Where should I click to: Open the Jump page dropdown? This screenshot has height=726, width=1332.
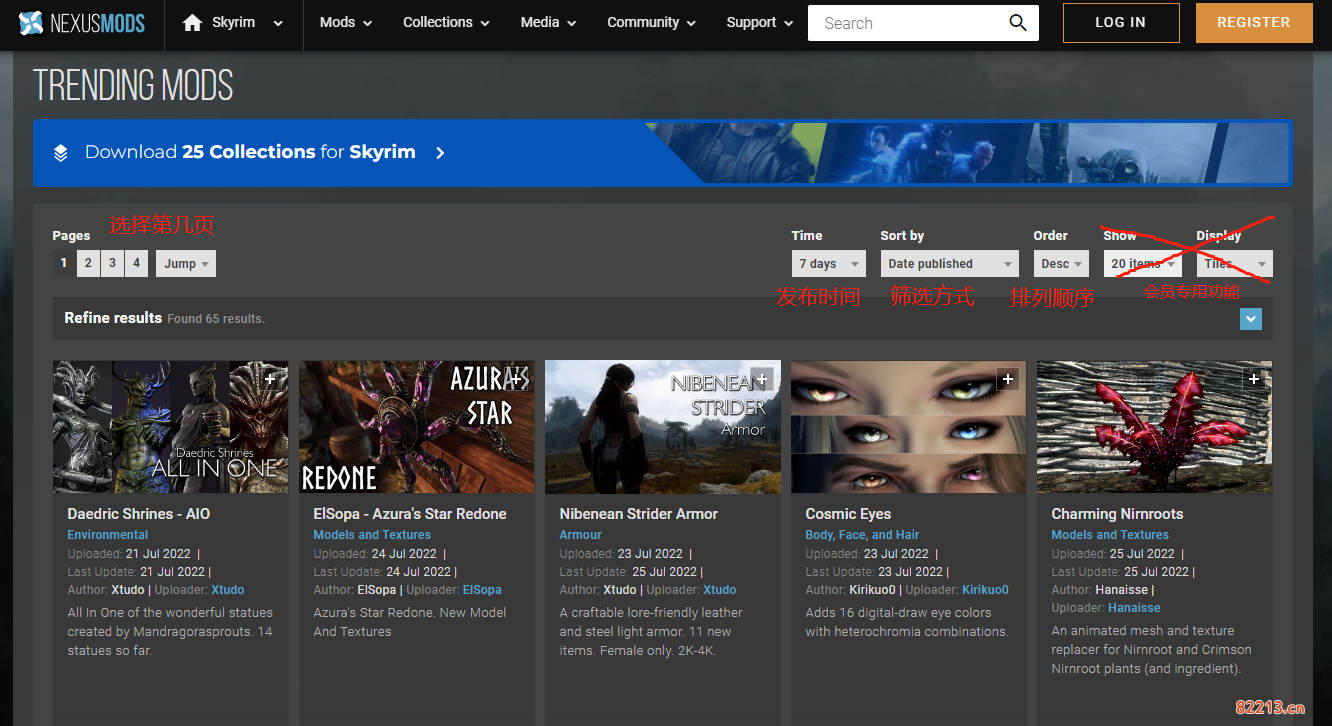pos(186,264)
